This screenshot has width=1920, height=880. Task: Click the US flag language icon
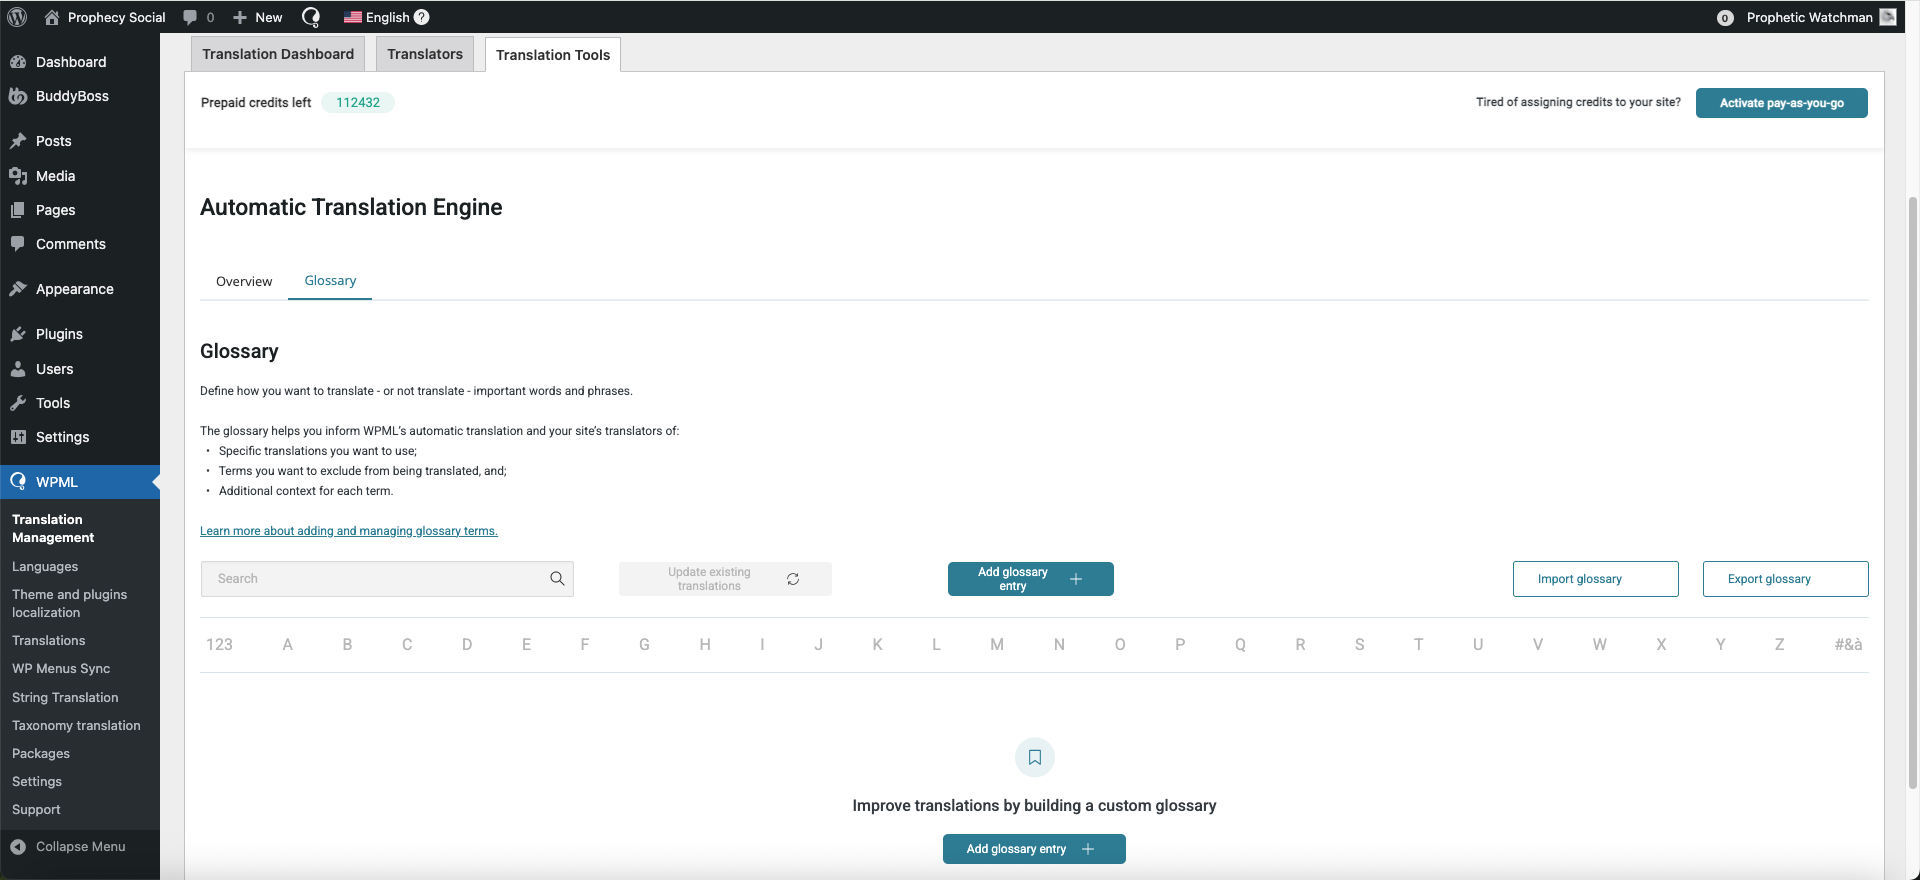352,17
